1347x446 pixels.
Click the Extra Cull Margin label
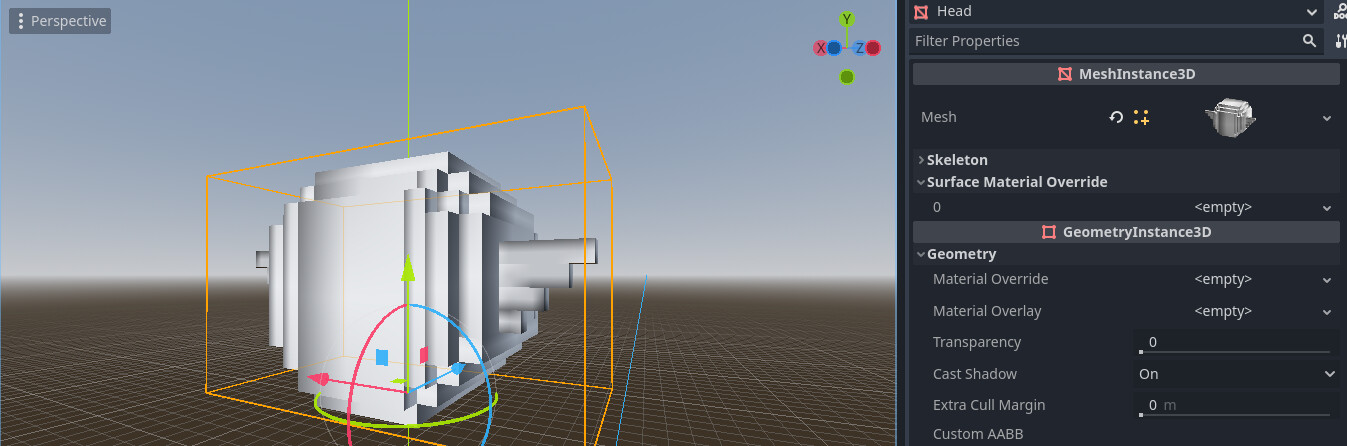(989, 405)
